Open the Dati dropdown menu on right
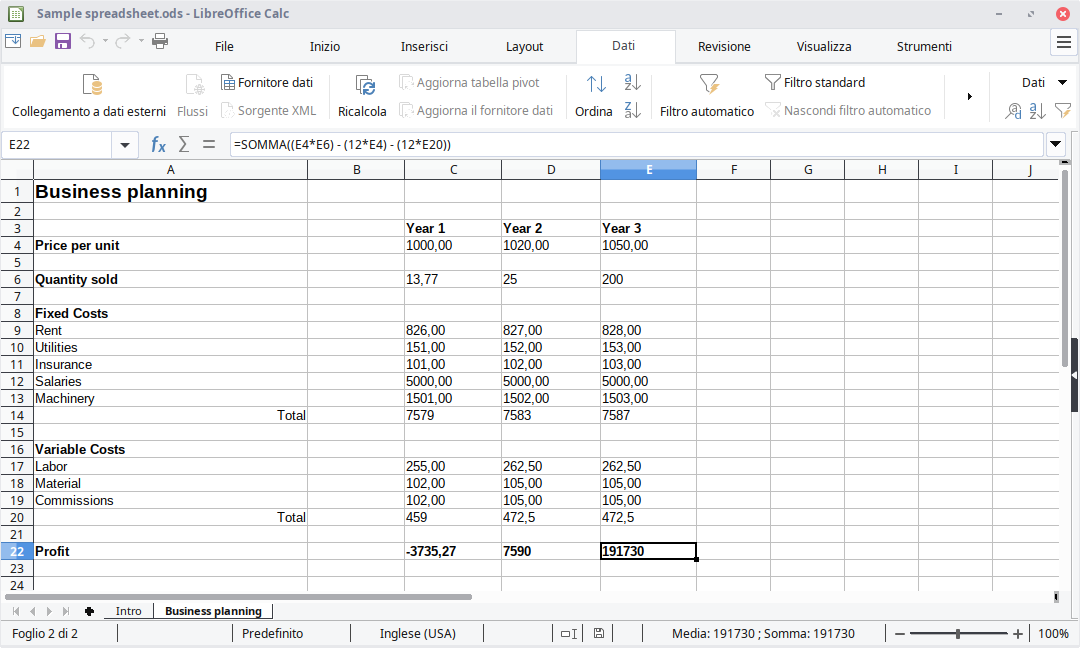The image size is (1080, 648). point(1040,82)
